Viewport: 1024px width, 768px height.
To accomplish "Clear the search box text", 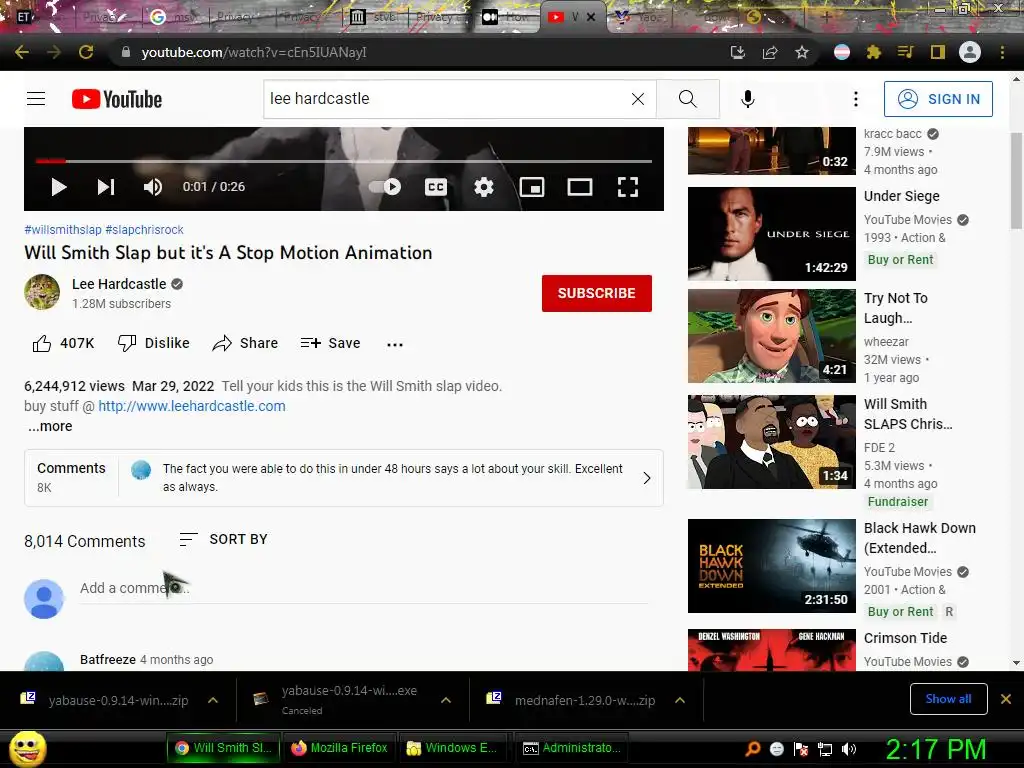I will pyautogui.click(x=638, y=99).
